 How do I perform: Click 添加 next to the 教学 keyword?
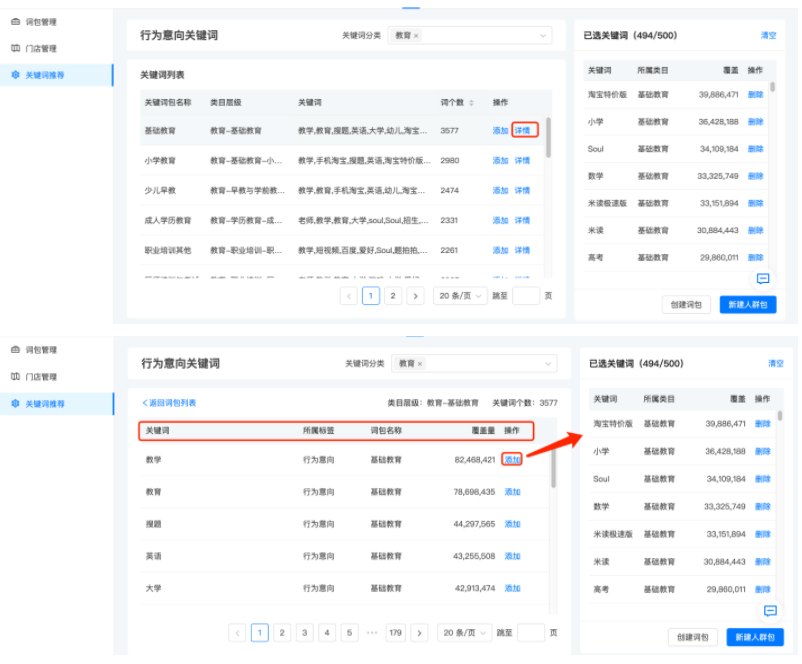(x=512, y=459)
